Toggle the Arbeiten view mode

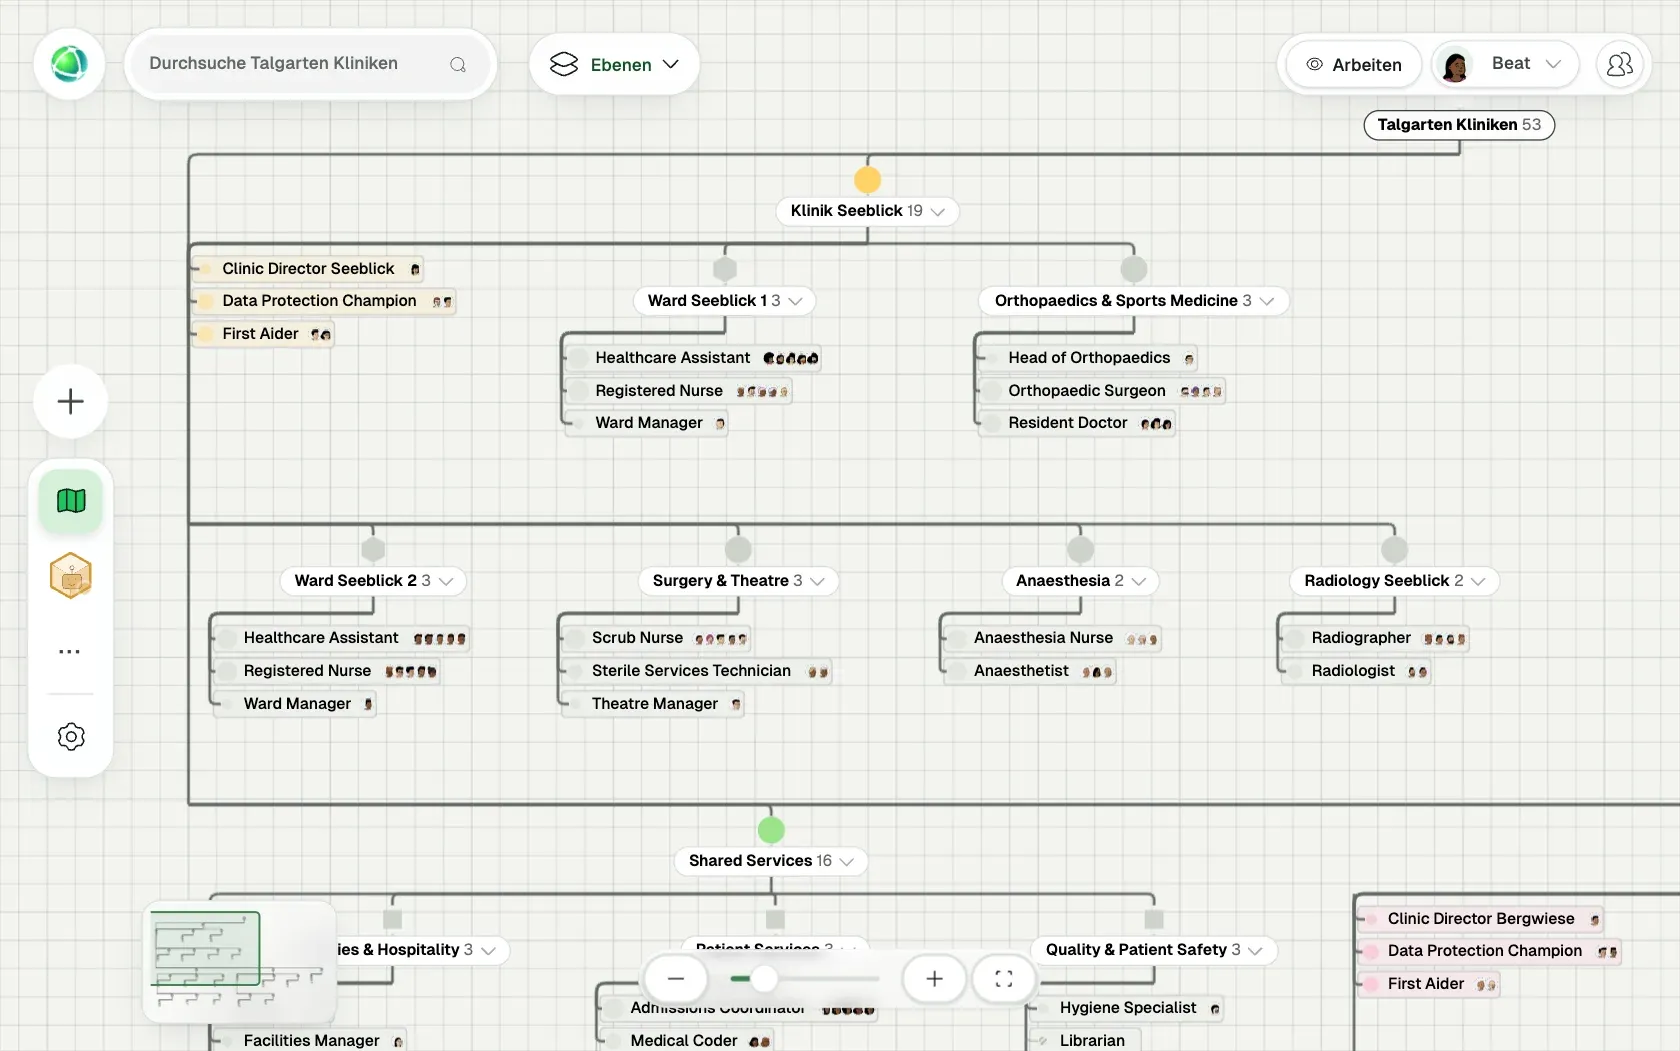[1354, 65]
